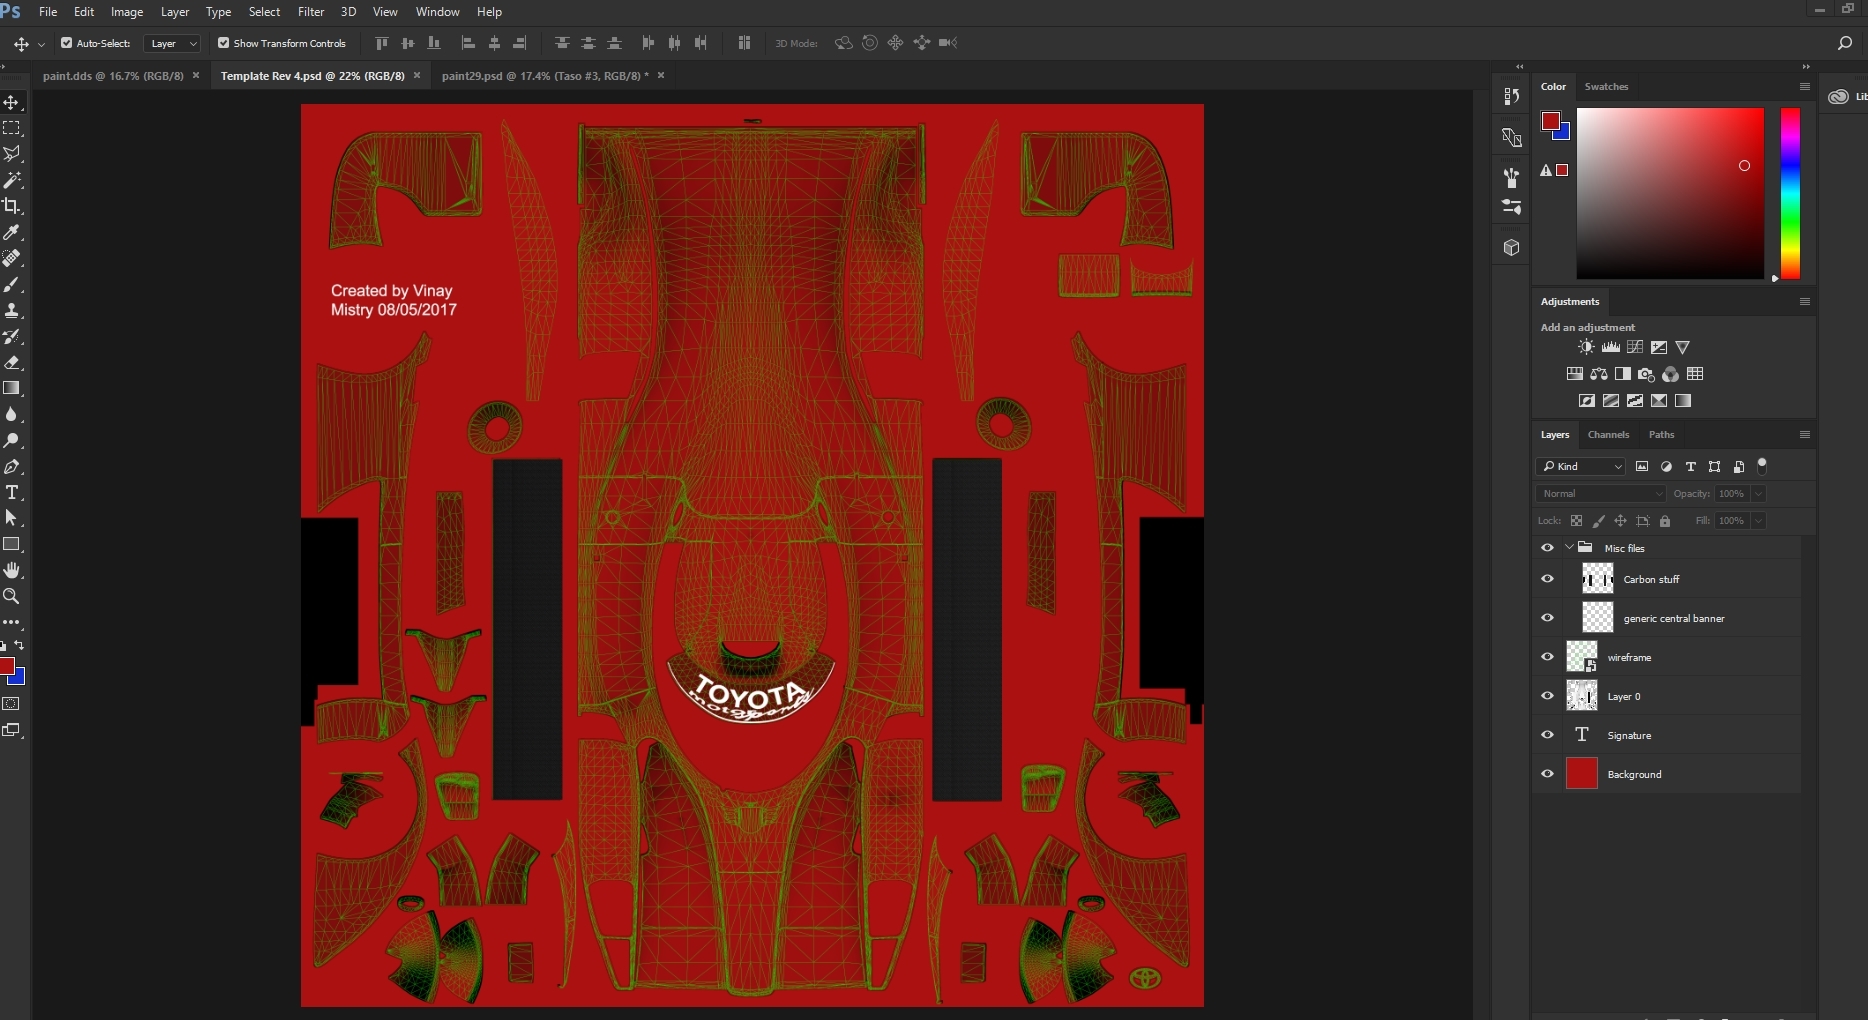The image size is (1868, 1020).
Task: Open the blend mode Normal dropdown
Action: 1600,493
